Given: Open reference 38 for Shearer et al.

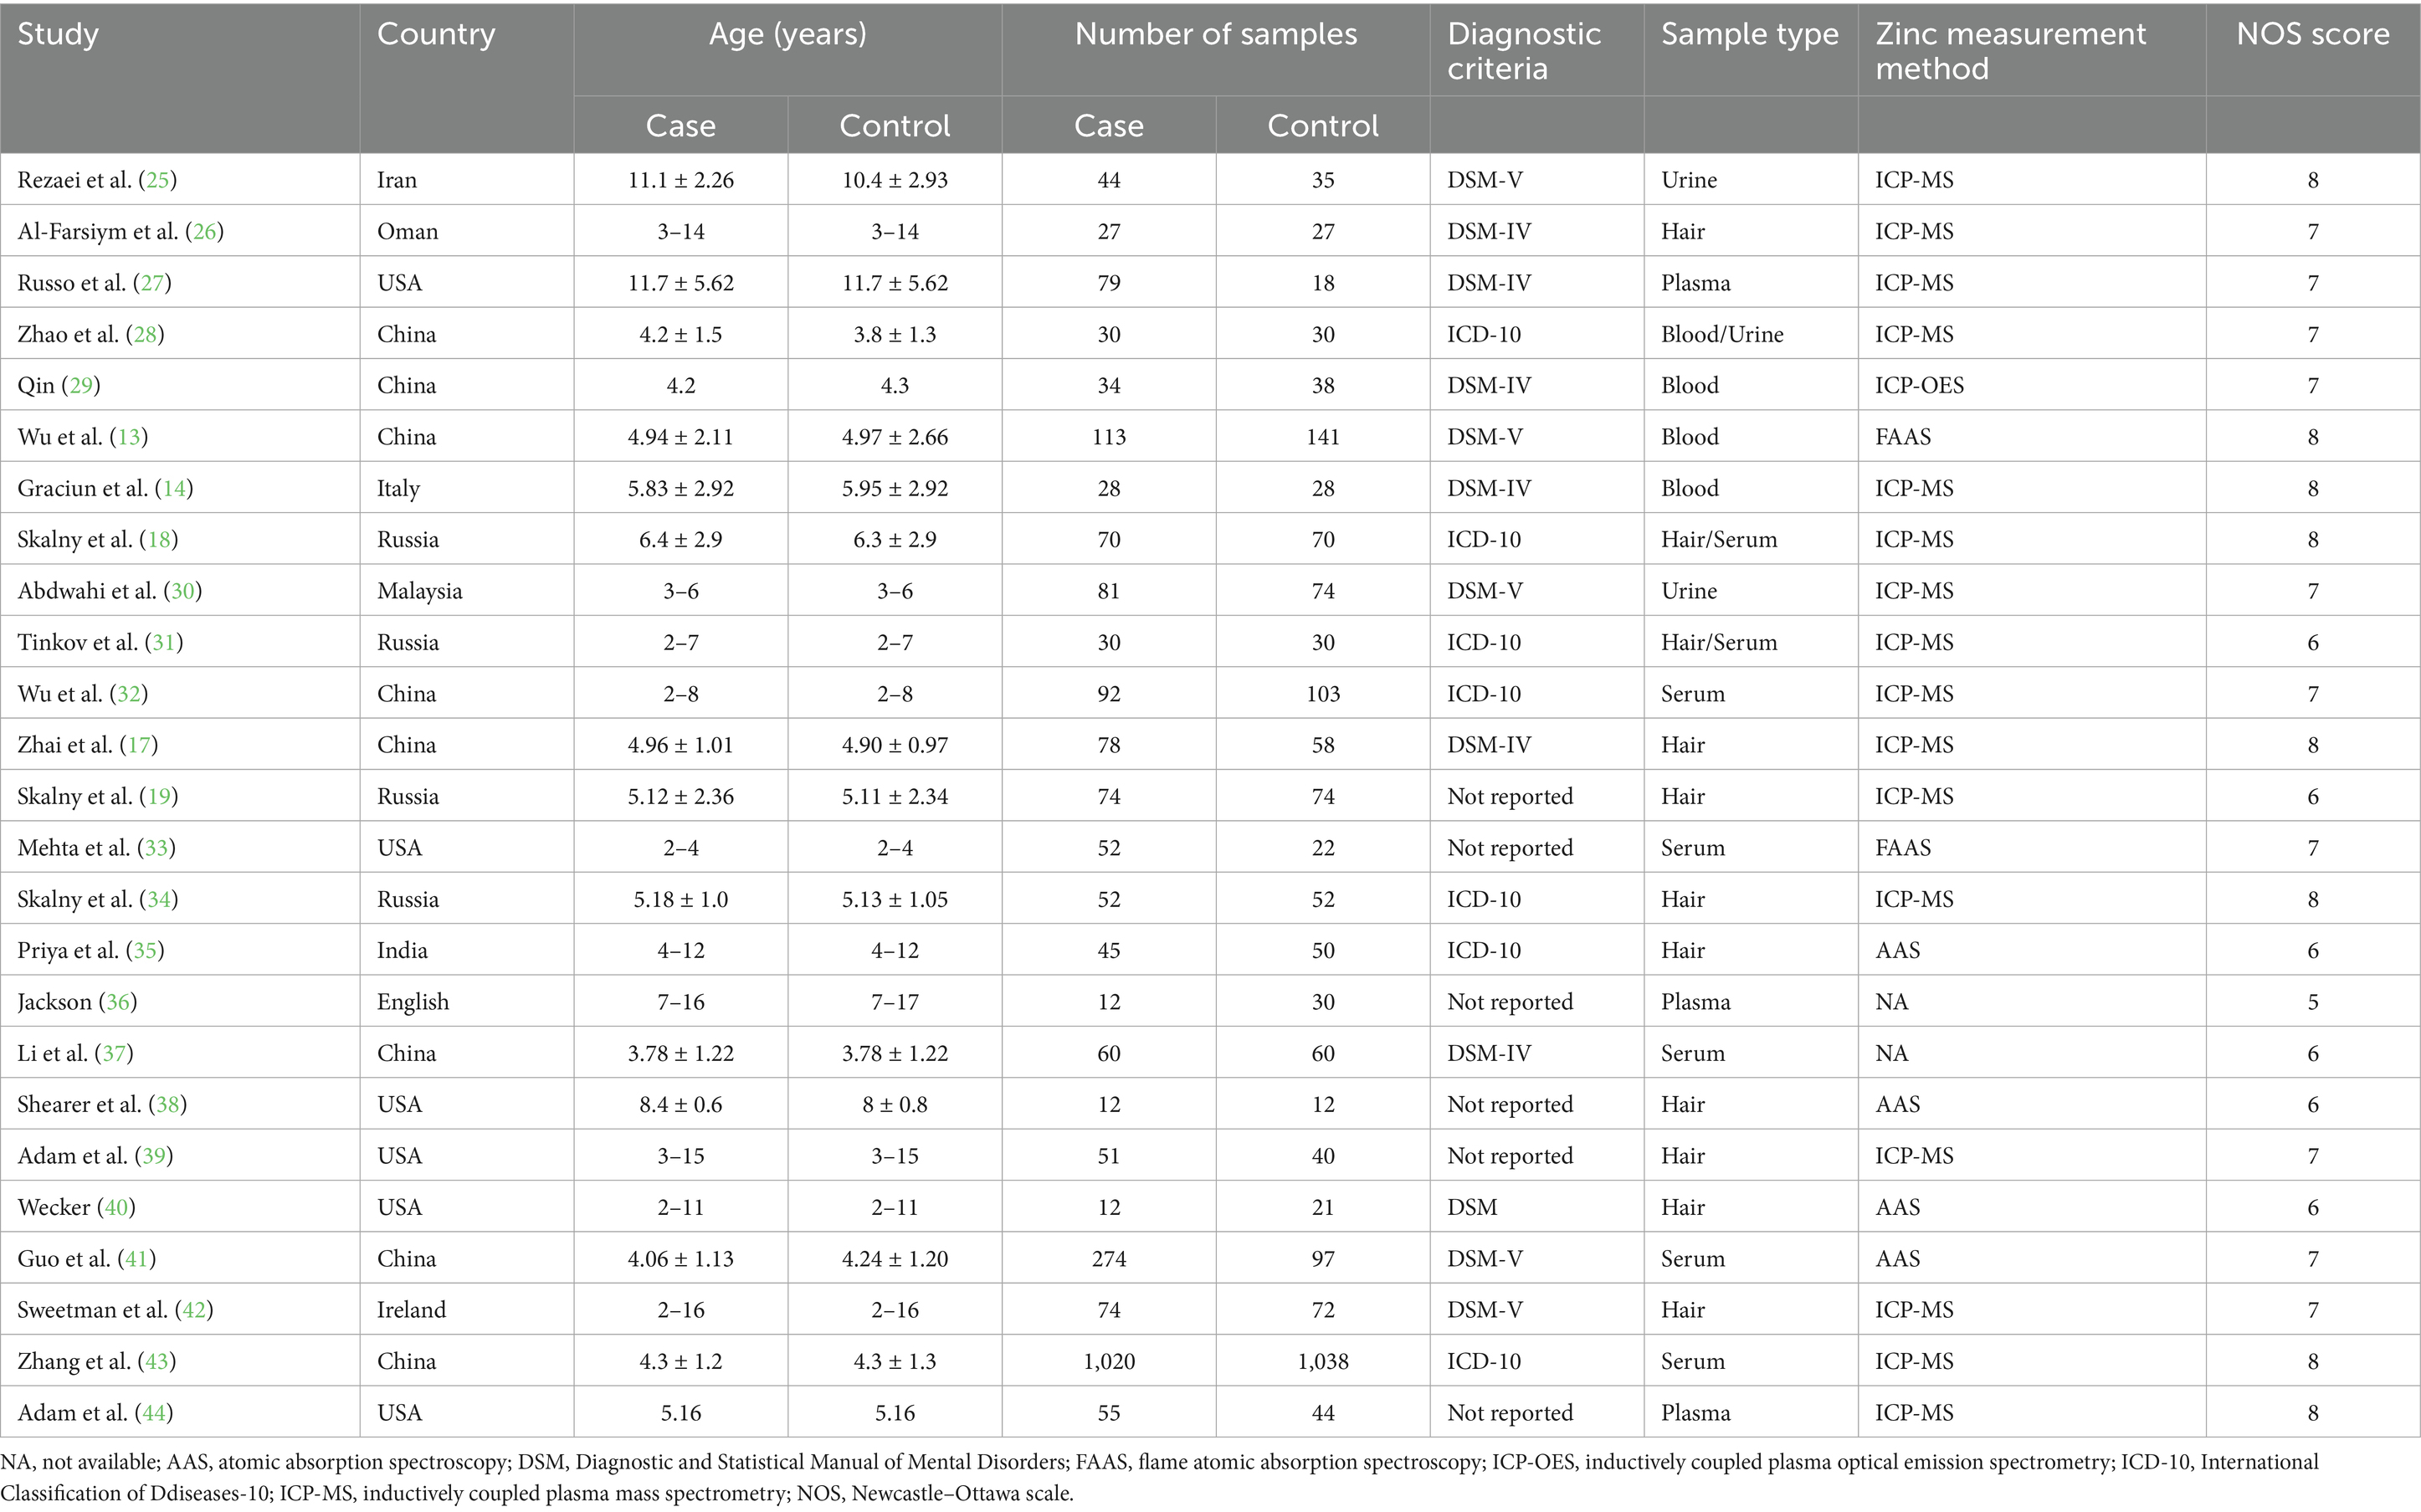Looking at the screenshot, I should coord(168,1104).
